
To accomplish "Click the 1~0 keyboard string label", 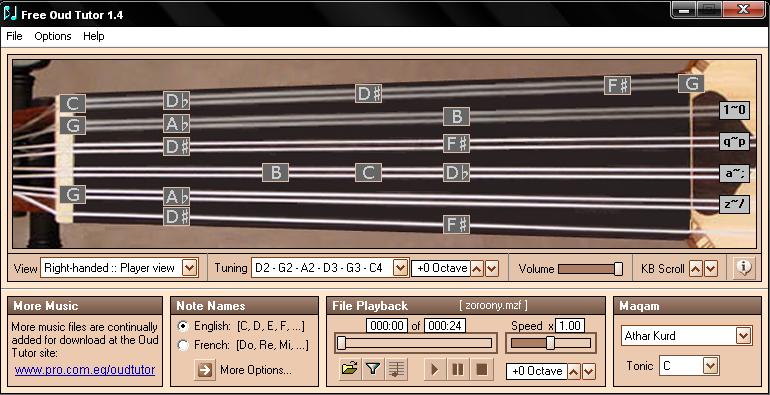I will [x=734, y=110].
